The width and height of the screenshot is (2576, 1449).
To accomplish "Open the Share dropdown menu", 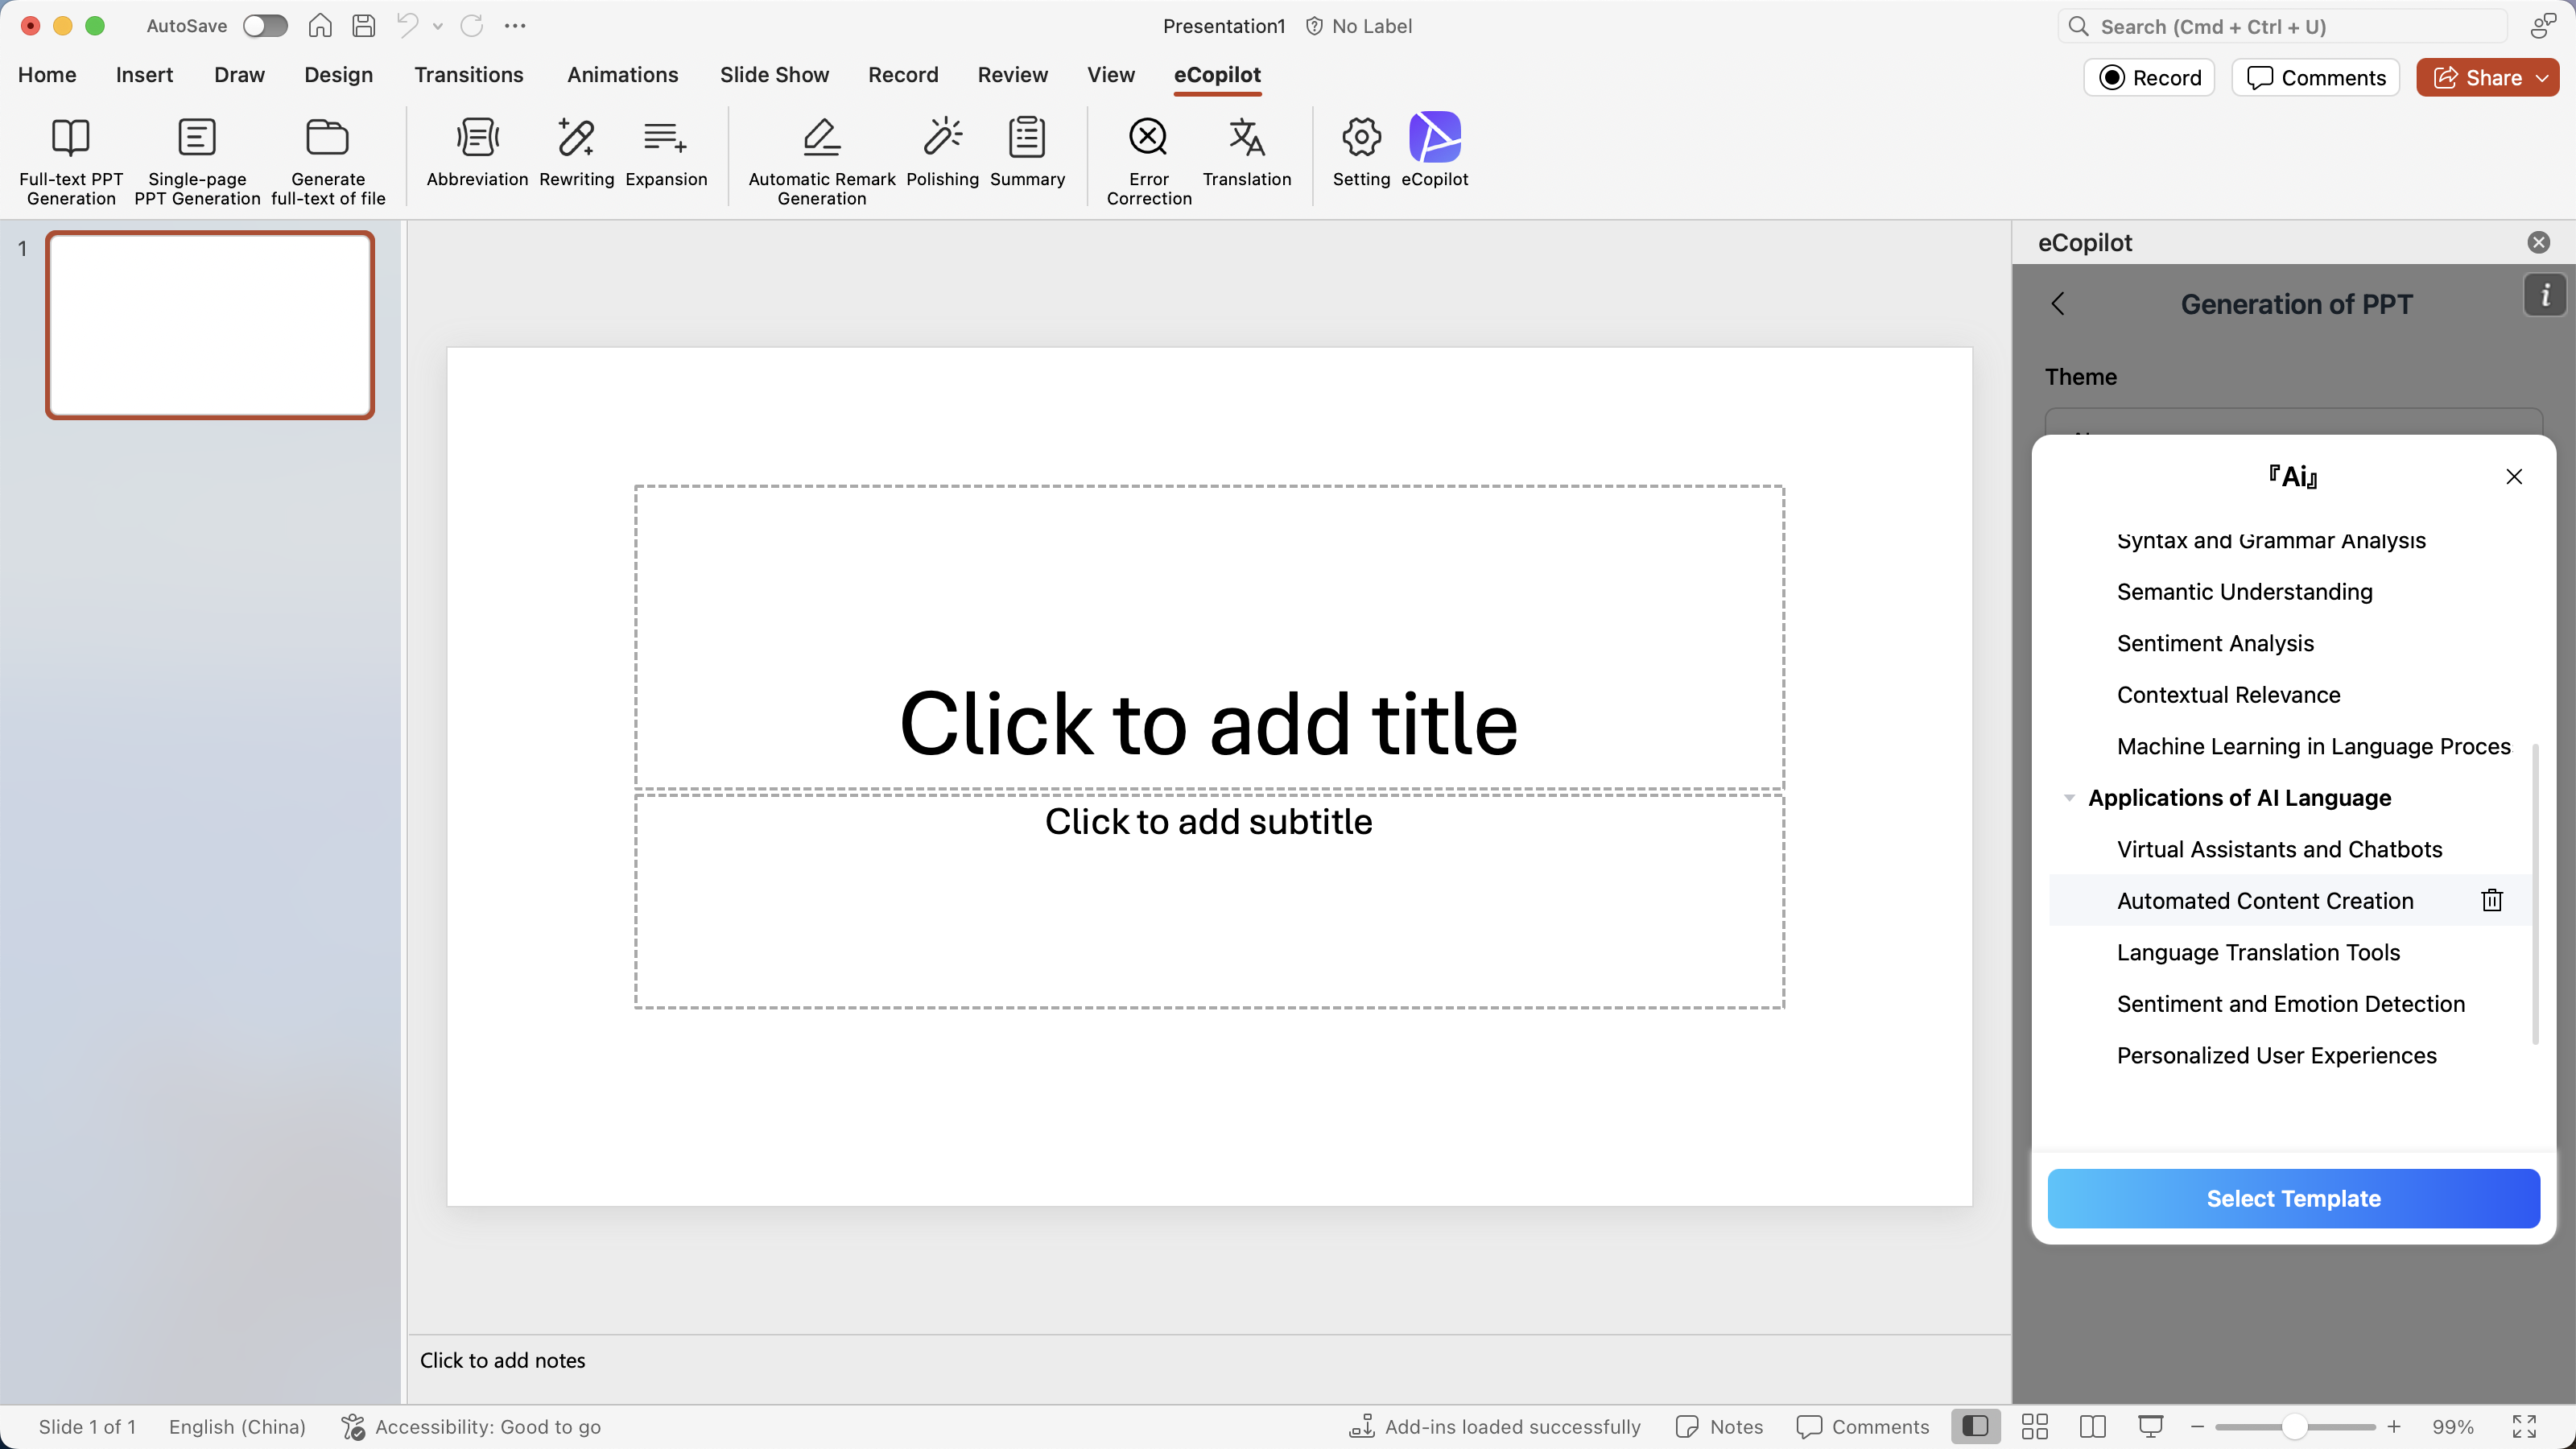I will 2543,77.
